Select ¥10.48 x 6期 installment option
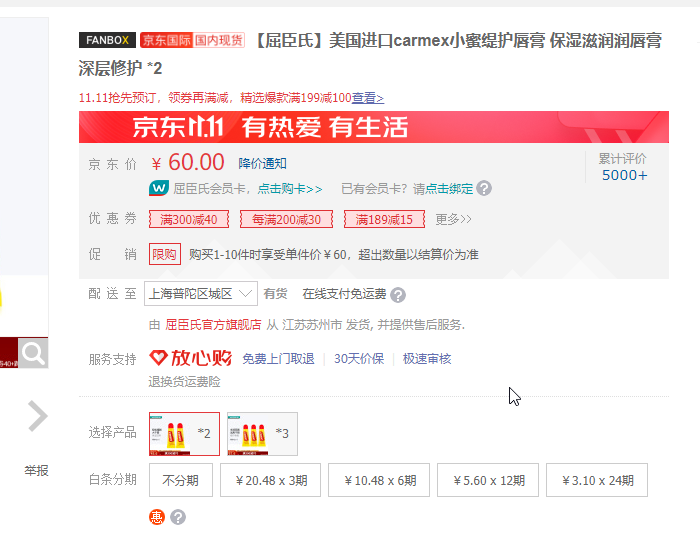Image resolution: width=700 pixels, height=542 pixels. [x=379, y=480]
